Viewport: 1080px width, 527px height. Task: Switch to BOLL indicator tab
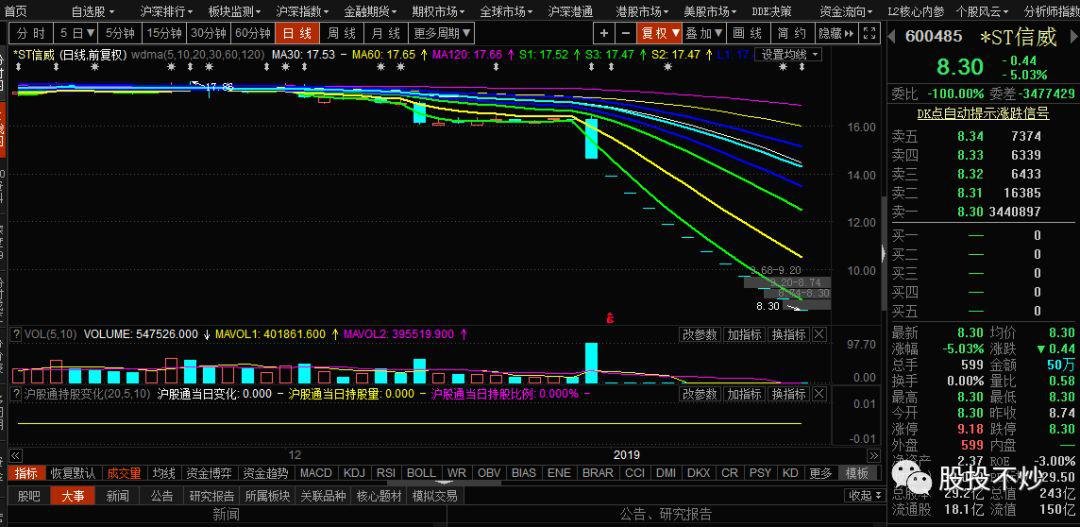(x=422, y=473)
